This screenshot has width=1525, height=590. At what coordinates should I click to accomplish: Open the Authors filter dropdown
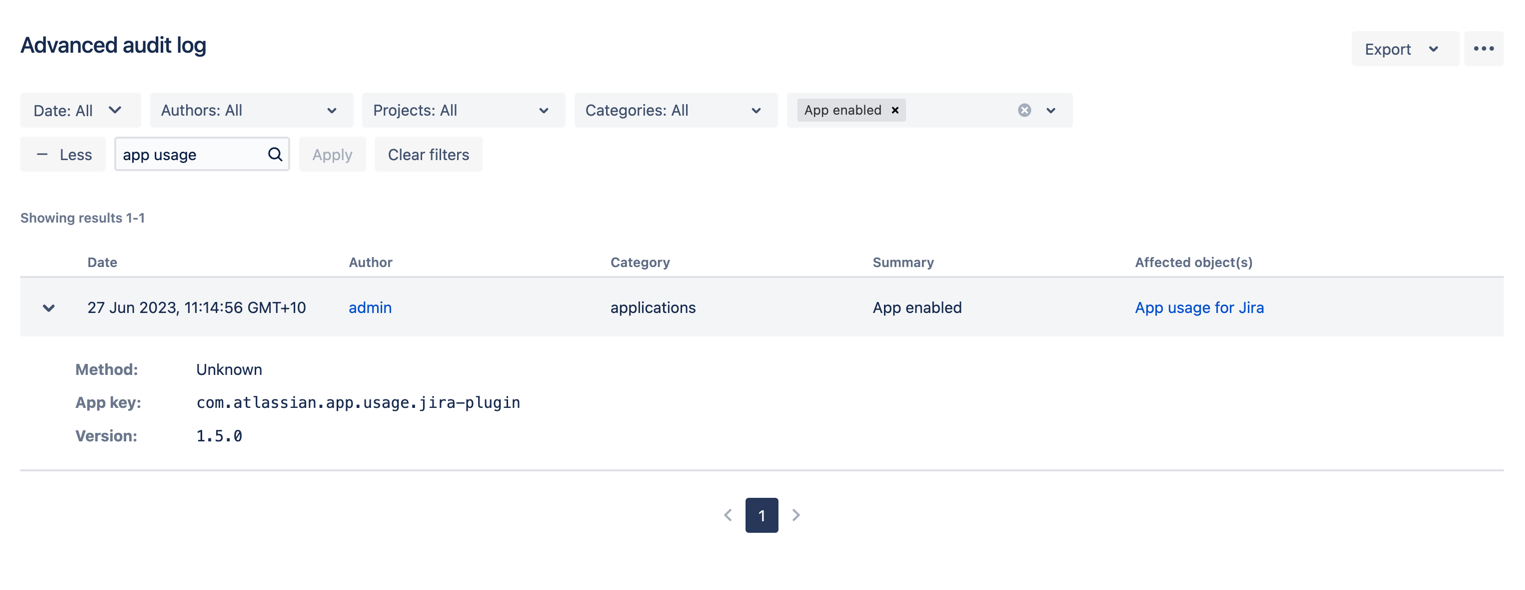click(250, 110)
